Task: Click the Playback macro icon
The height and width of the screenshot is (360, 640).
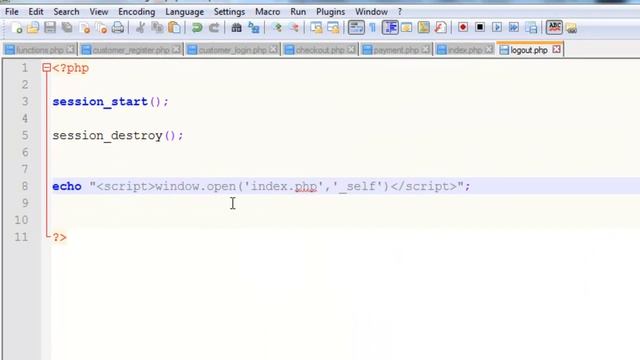Action: coord(497,27)
